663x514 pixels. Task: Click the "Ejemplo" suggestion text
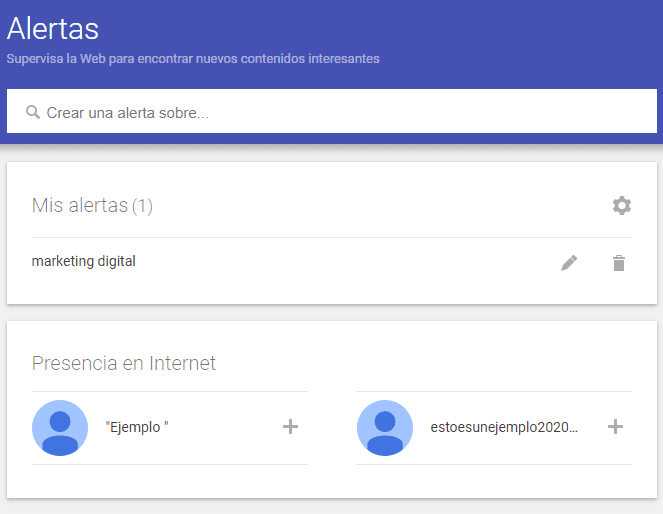(x=137, y=427)
